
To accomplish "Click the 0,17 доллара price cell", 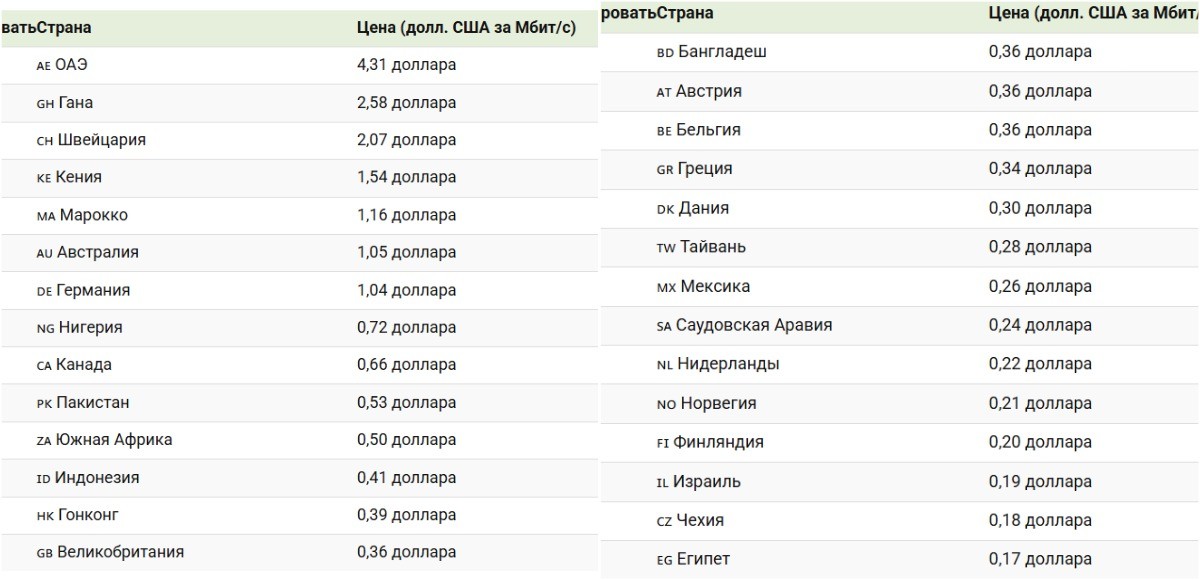I will (1040, 559).
